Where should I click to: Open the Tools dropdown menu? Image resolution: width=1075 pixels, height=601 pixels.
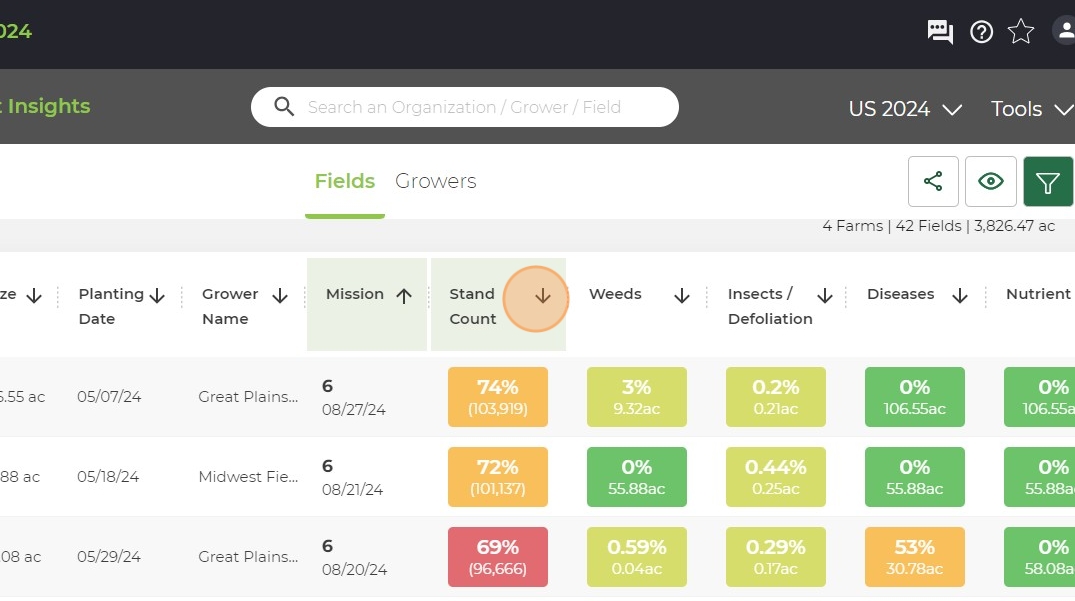(1032, 109)
